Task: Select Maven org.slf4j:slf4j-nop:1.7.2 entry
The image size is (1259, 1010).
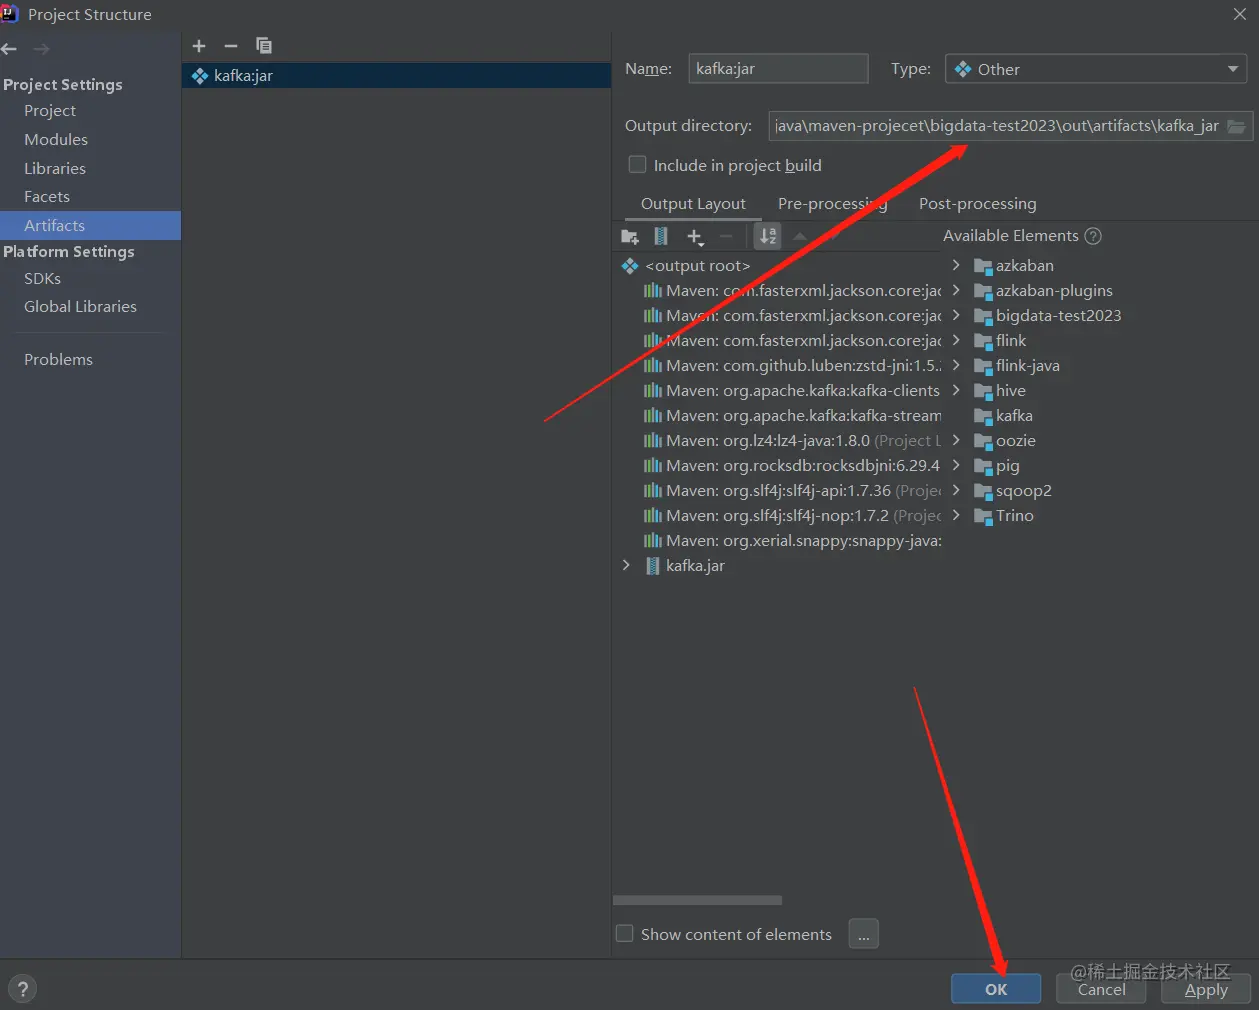Action: click(792, 516)
